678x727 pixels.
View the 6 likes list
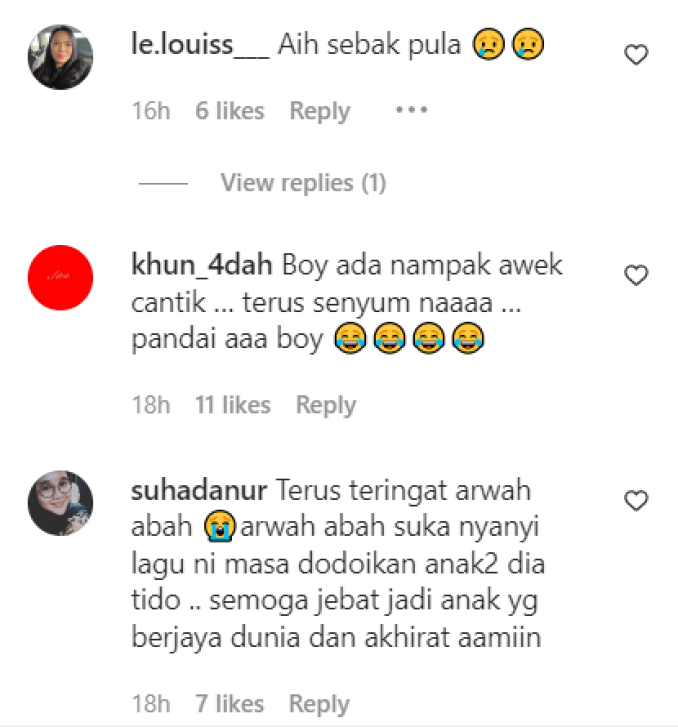click(230, 111)
